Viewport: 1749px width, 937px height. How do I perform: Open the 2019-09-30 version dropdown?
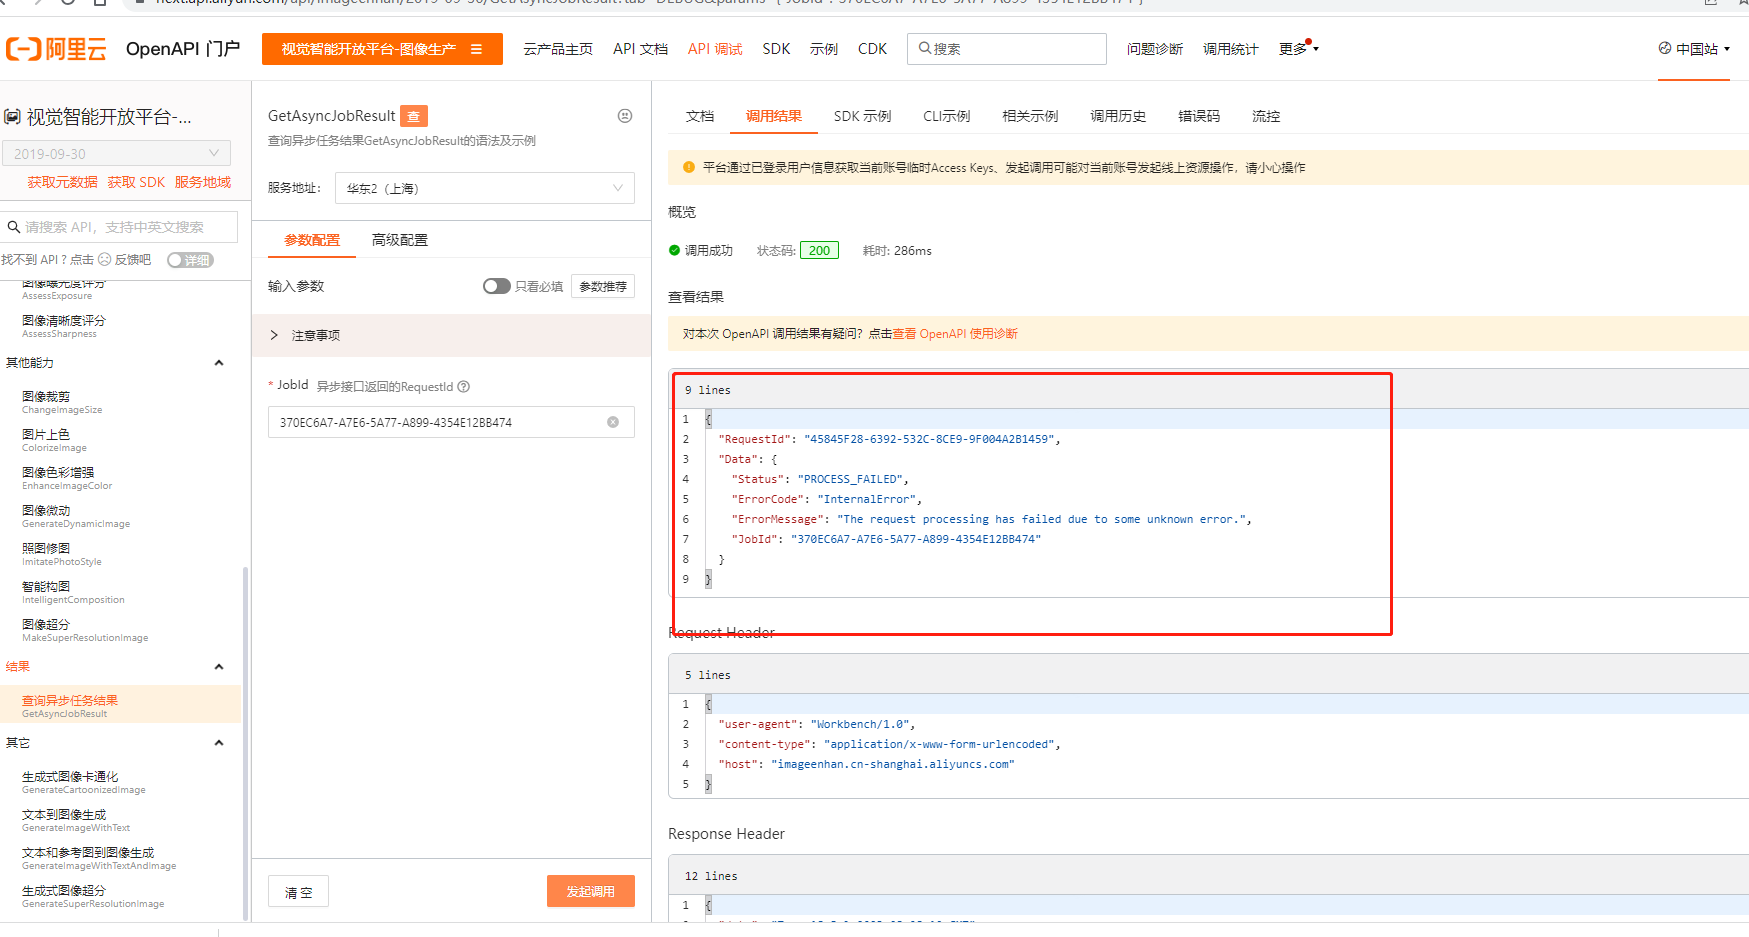click(116, 153)
